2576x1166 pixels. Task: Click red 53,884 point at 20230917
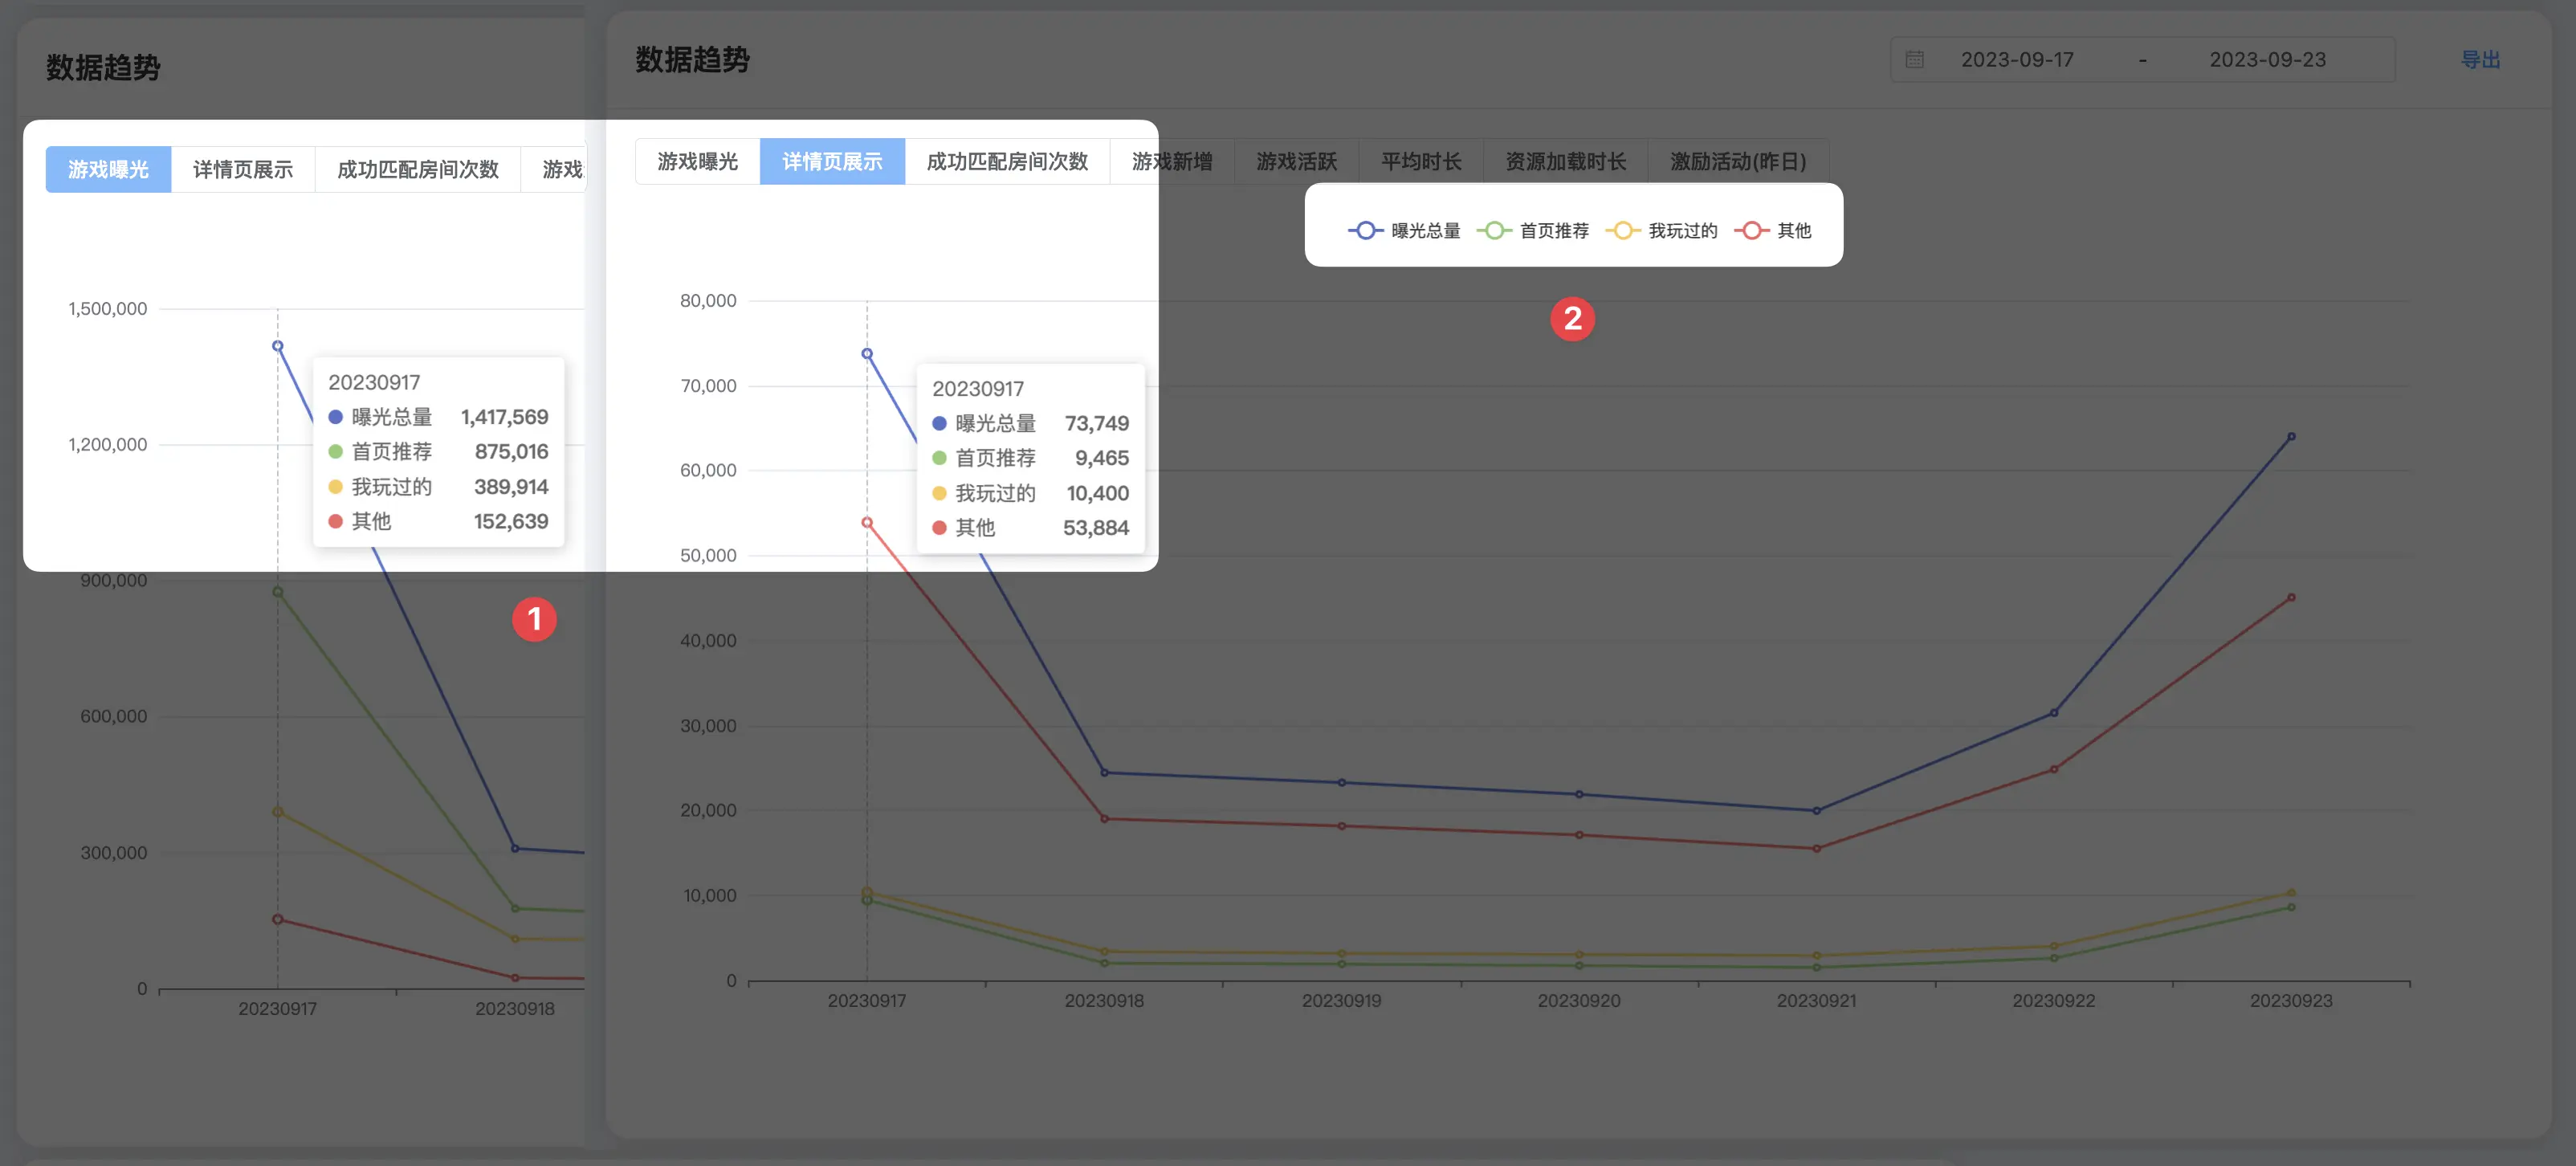(867, 523)
